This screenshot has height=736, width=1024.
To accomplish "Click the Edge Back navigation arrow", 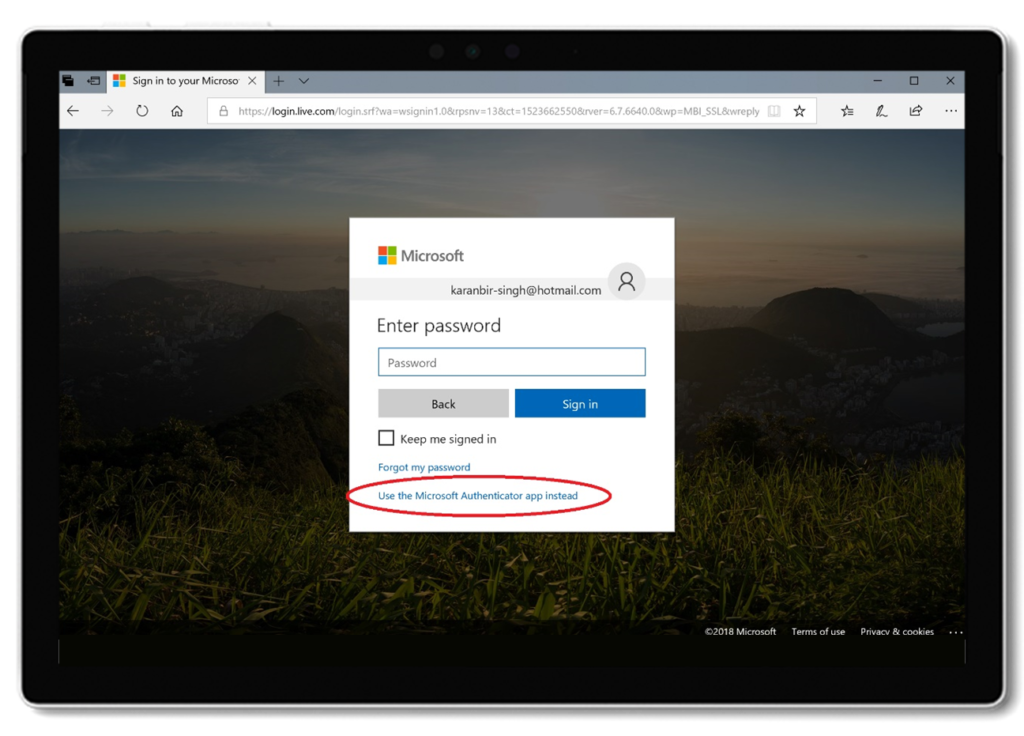I will (73, 111).
